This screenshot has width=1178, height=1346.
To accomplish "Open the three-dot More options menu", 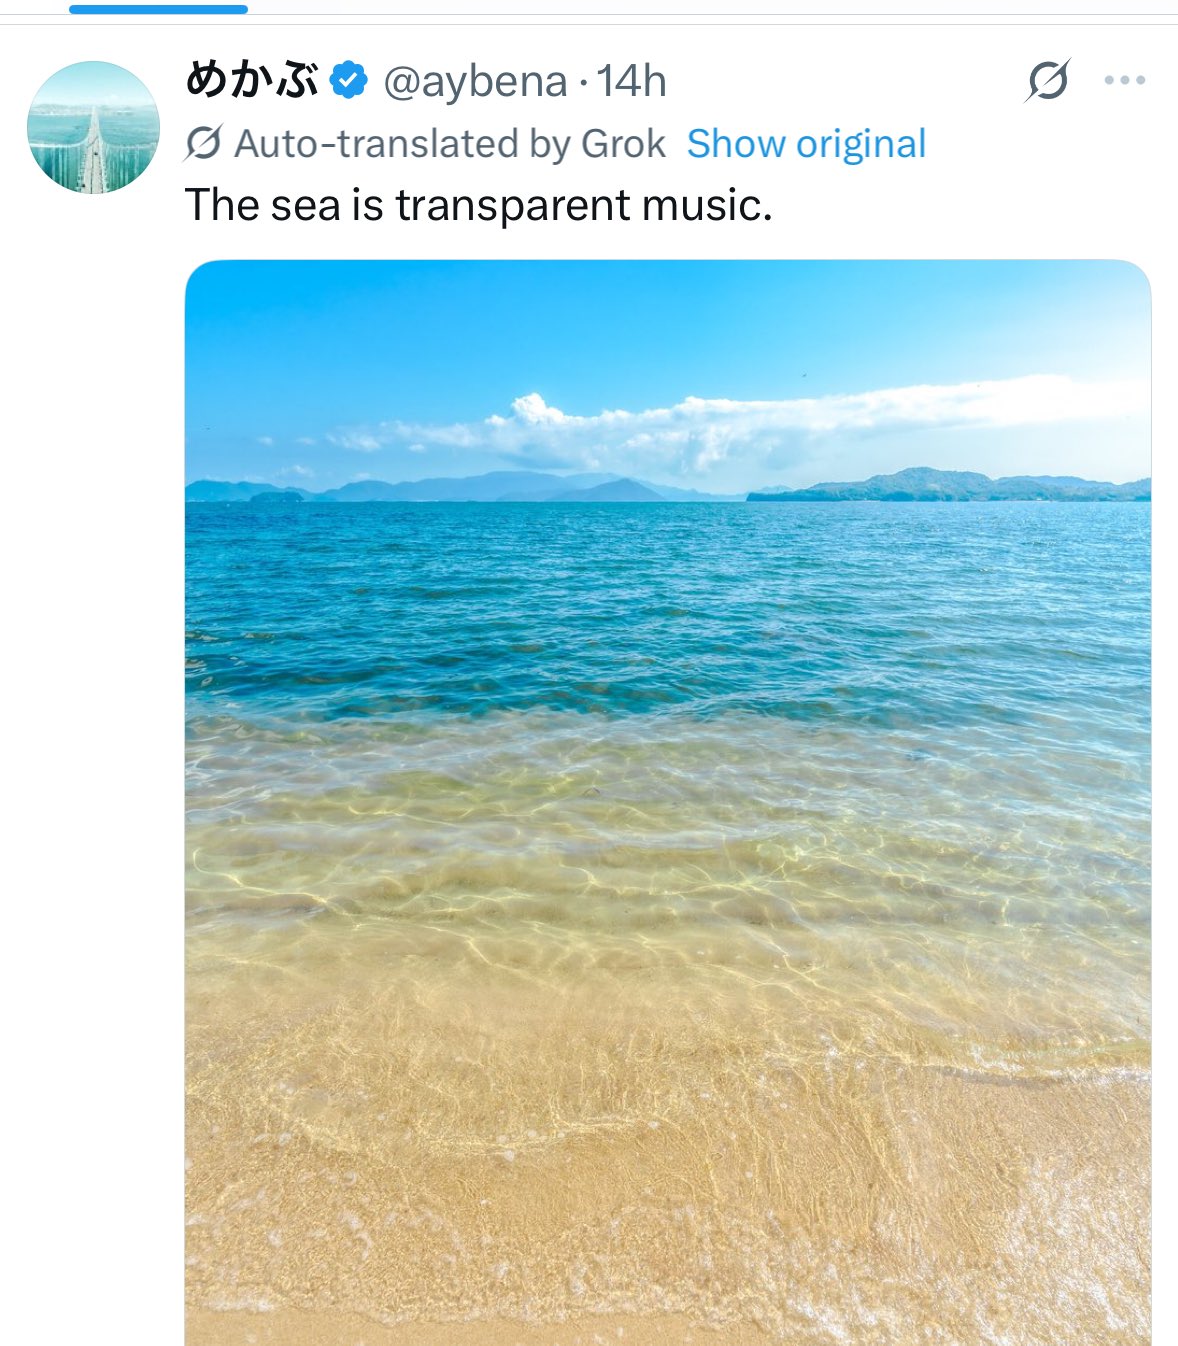I will pyautogui.click(x=1124, y=80).
